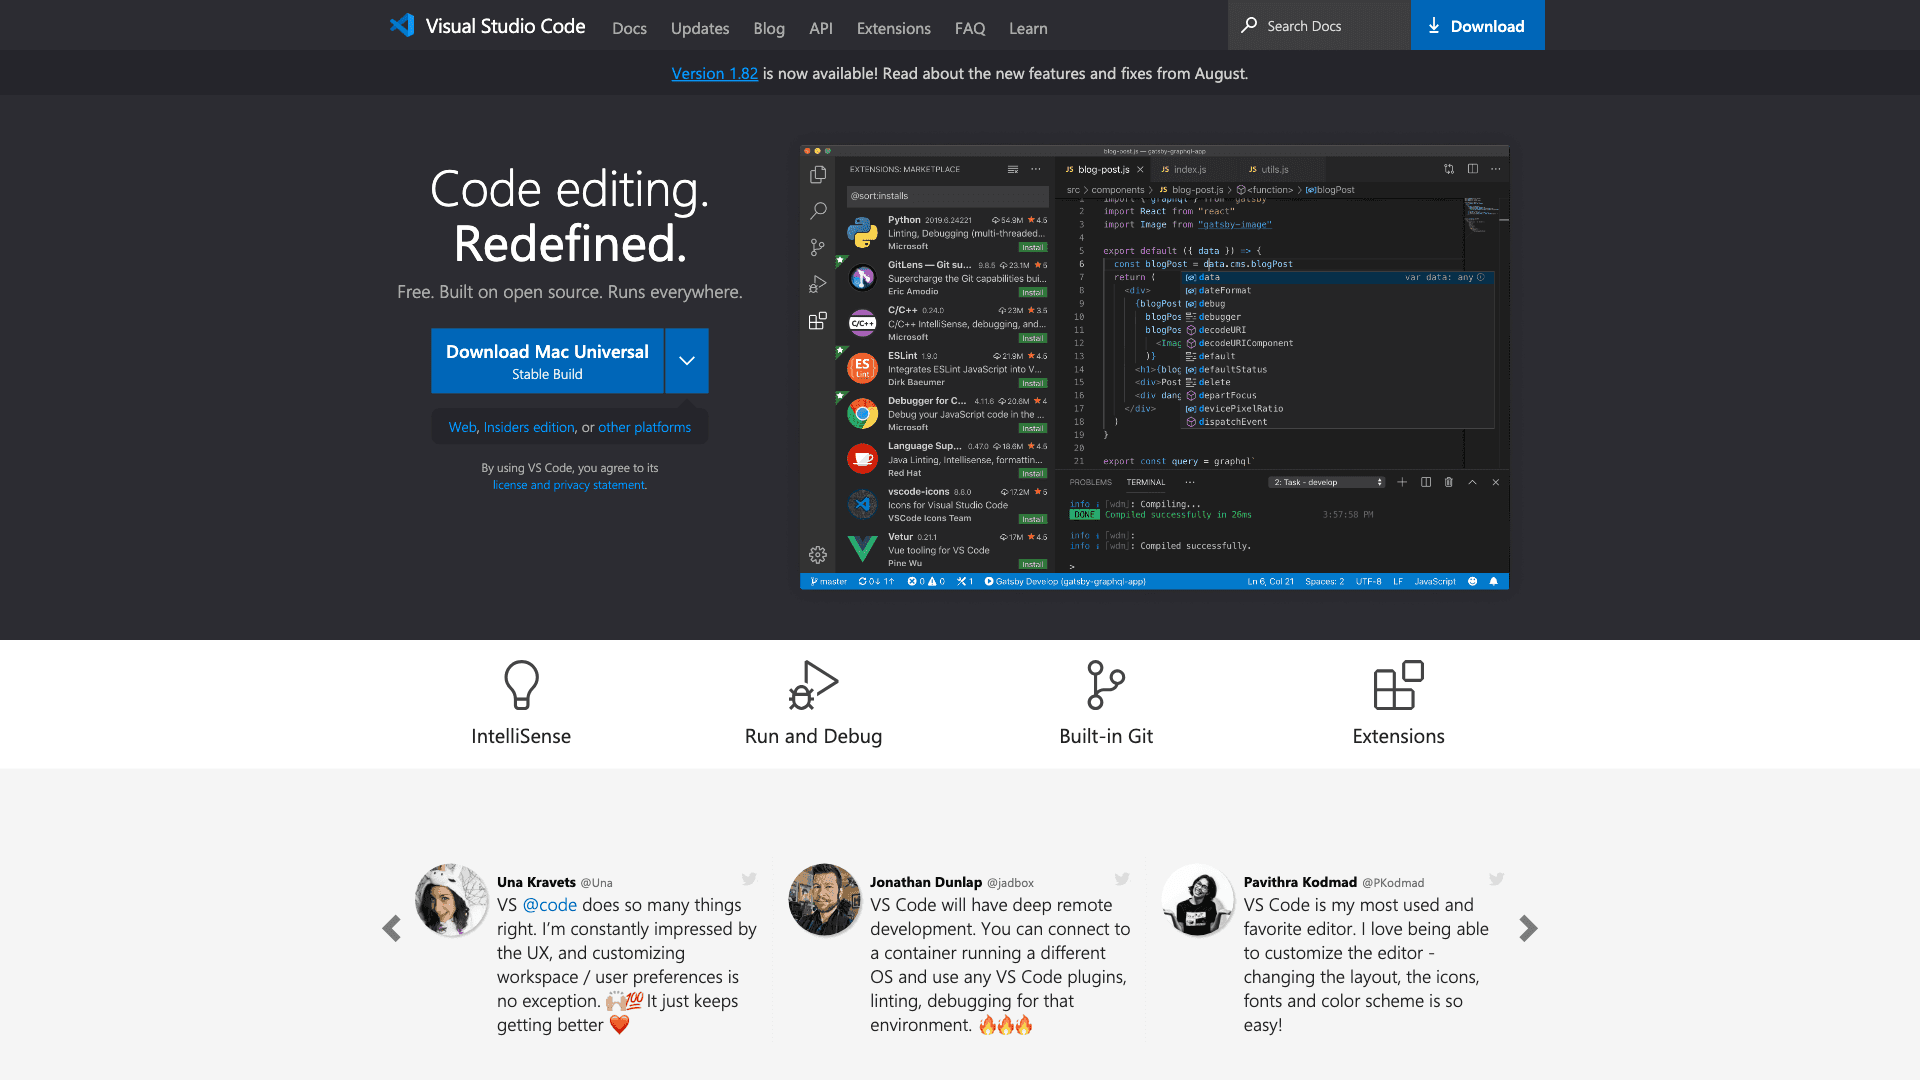Open the Learn navigation item
The width and height of the screenshot is (1920, 1080).
click(x=1028, y=28)
